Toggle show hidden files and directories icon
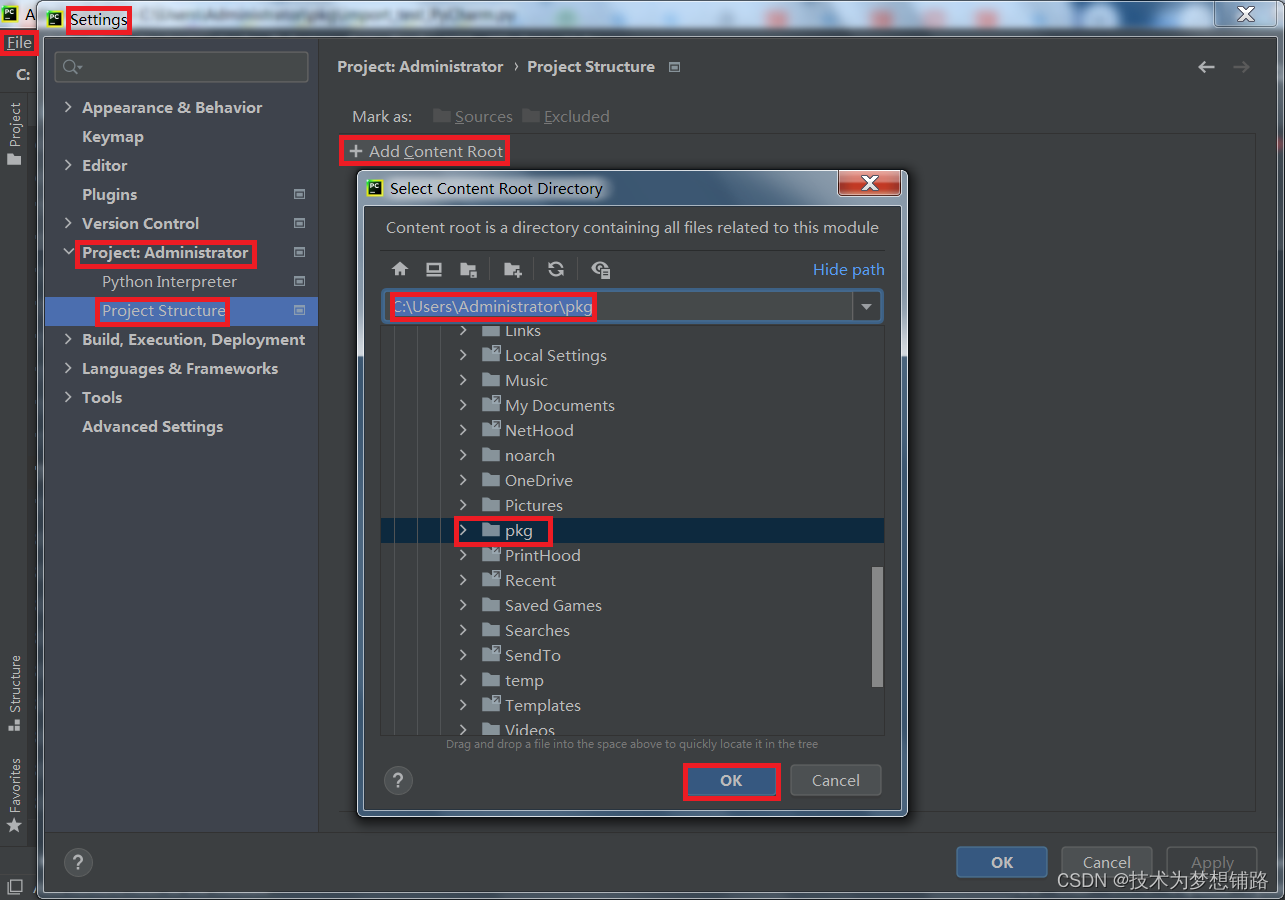 [601, 269]
